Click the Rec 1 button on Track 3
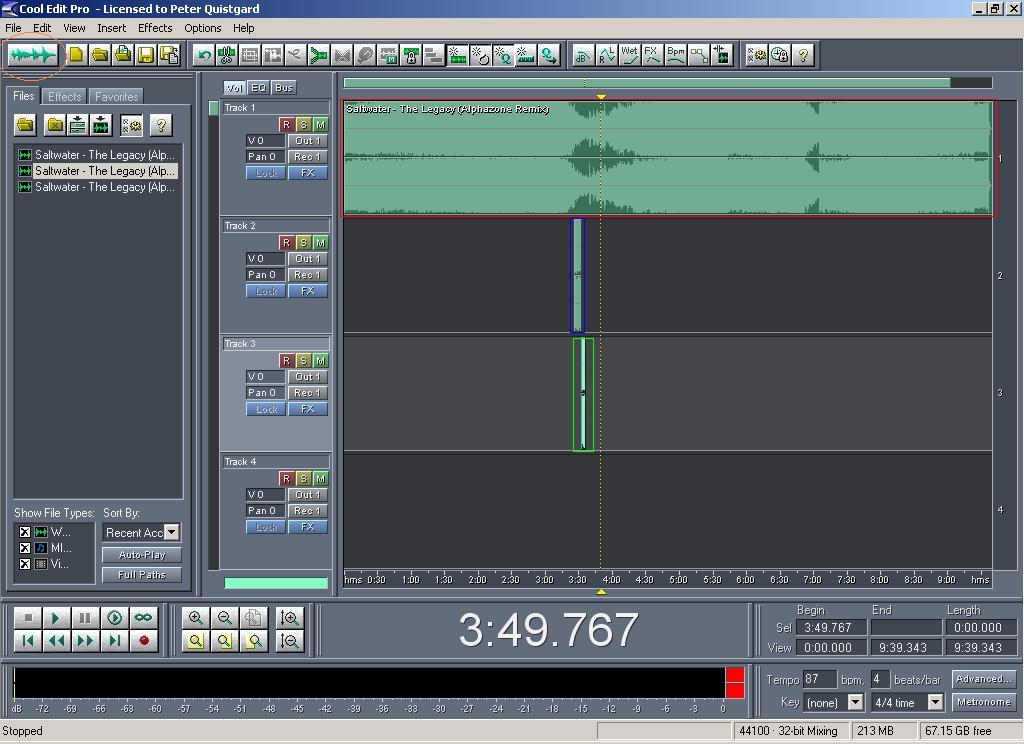 308,393
